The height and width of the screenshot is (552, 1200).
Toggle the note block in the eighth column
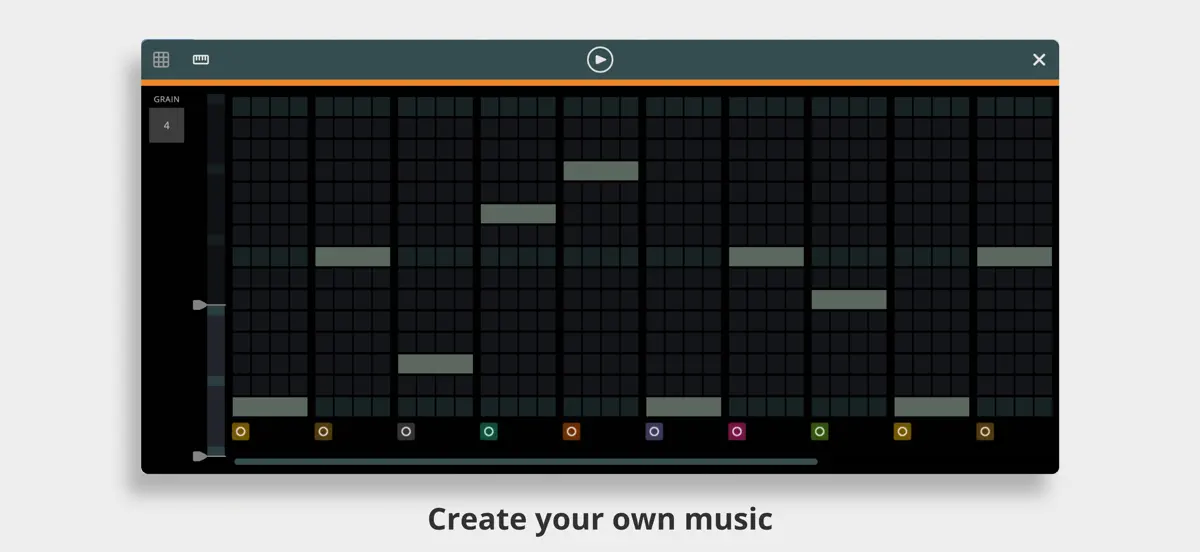coord(849,300)
